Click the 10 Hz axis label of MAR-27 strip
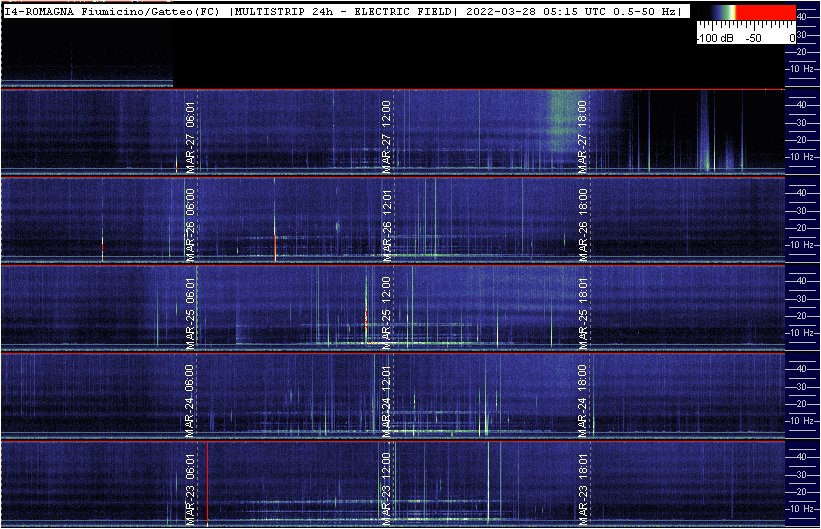This screenshot has height=529, width=821. pyautogui.click(x=801, y=157)
